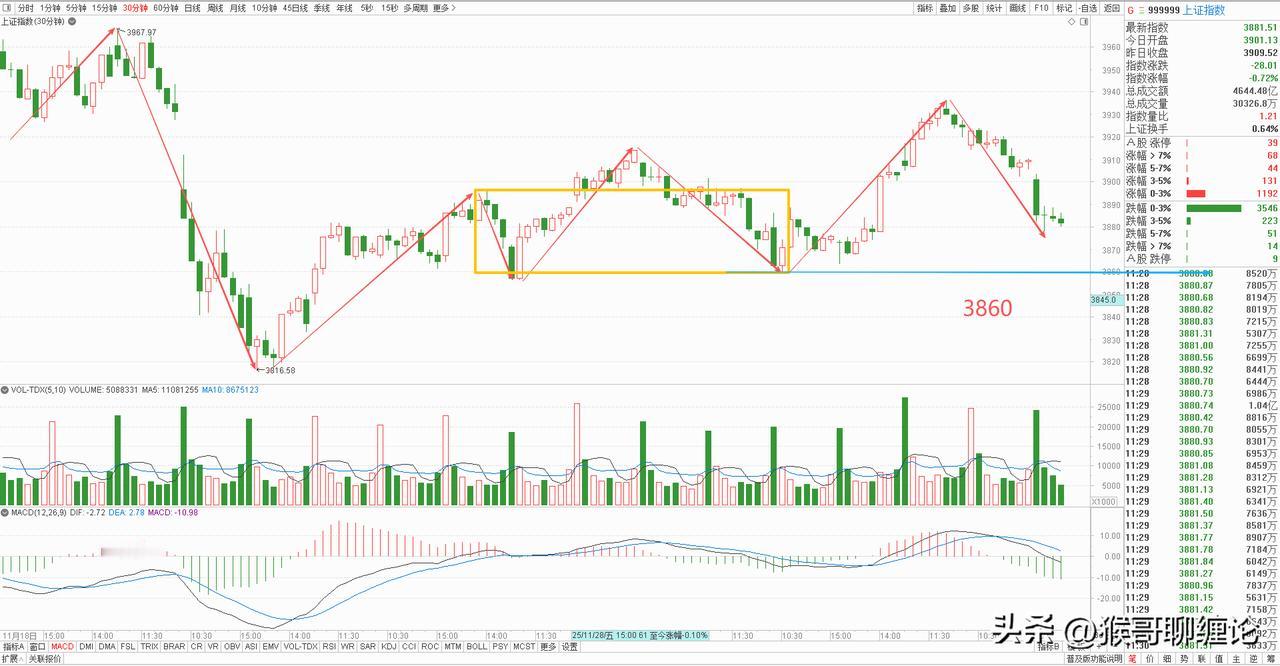This screenshot has height=666, width=1280.
Task: Click the panel layout icon left of 分时
Action: [7, 8]
